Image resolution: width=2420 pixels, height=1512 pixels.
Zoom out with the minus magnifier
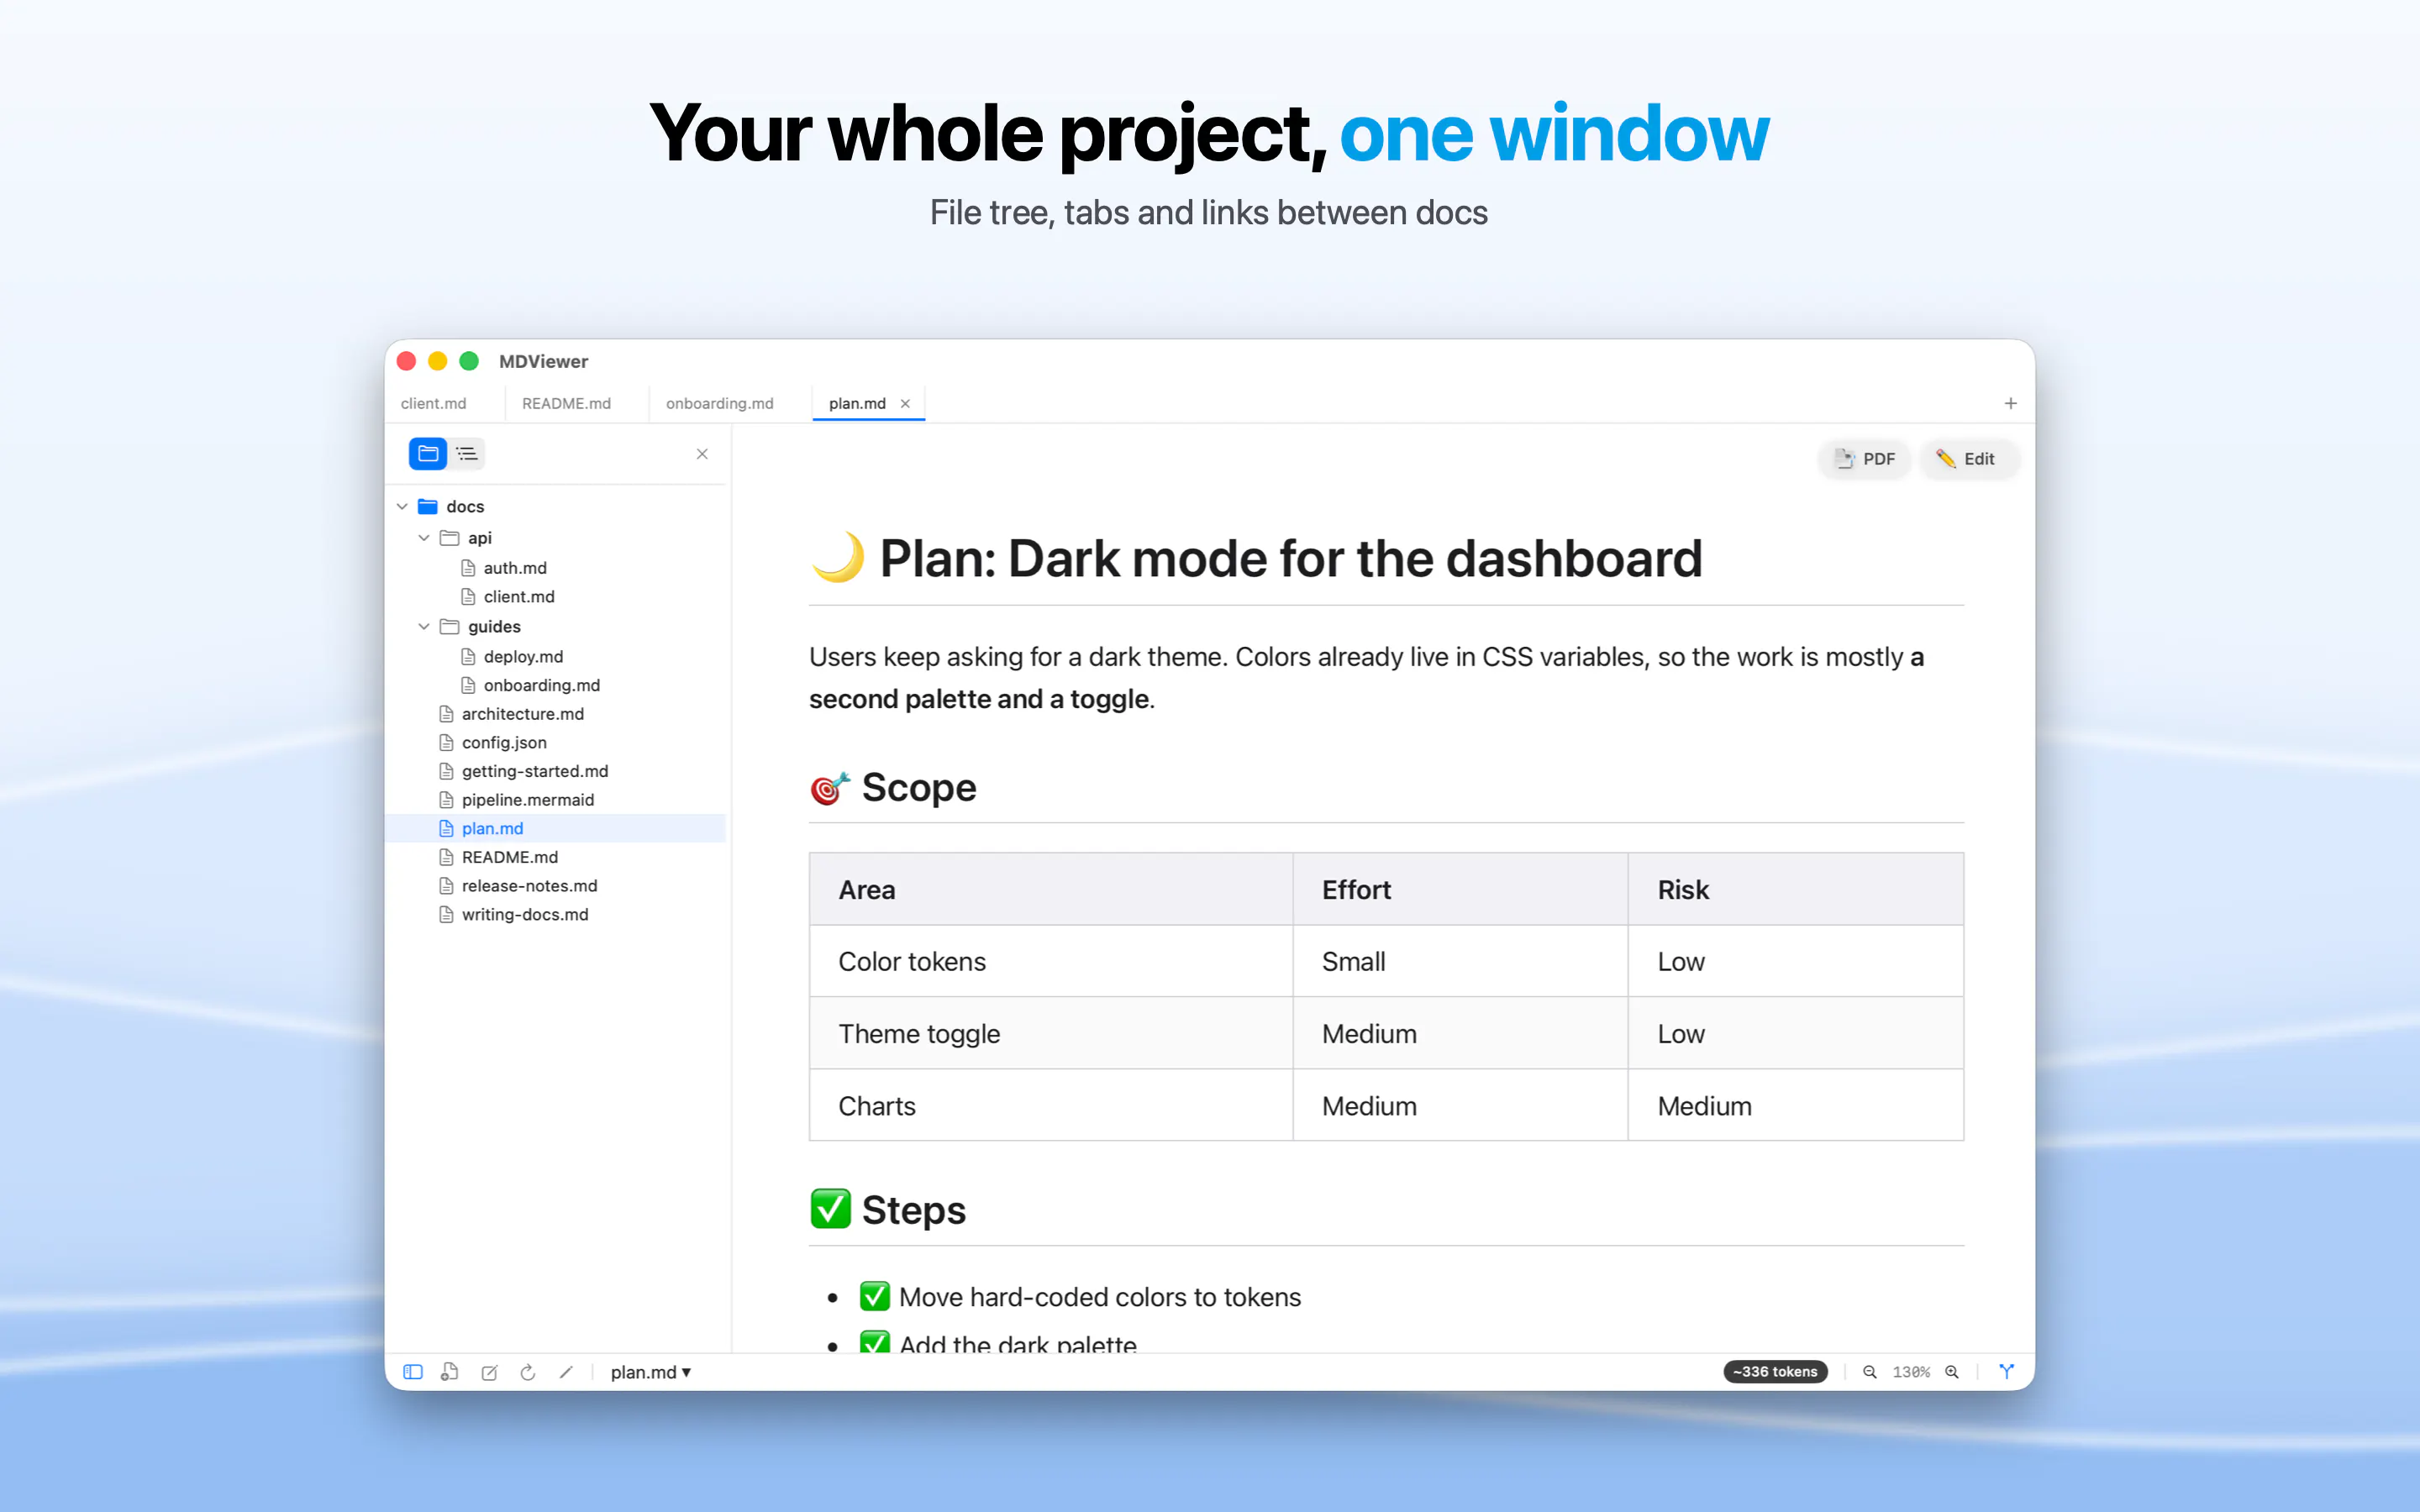(1869, 1372)
